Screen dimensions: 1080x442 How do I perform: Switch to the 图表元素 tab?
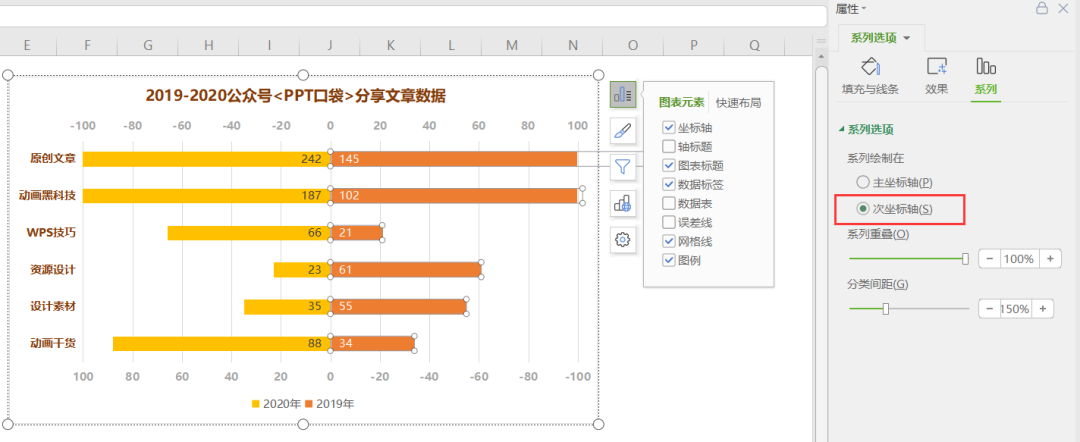[x=682, y=103]
